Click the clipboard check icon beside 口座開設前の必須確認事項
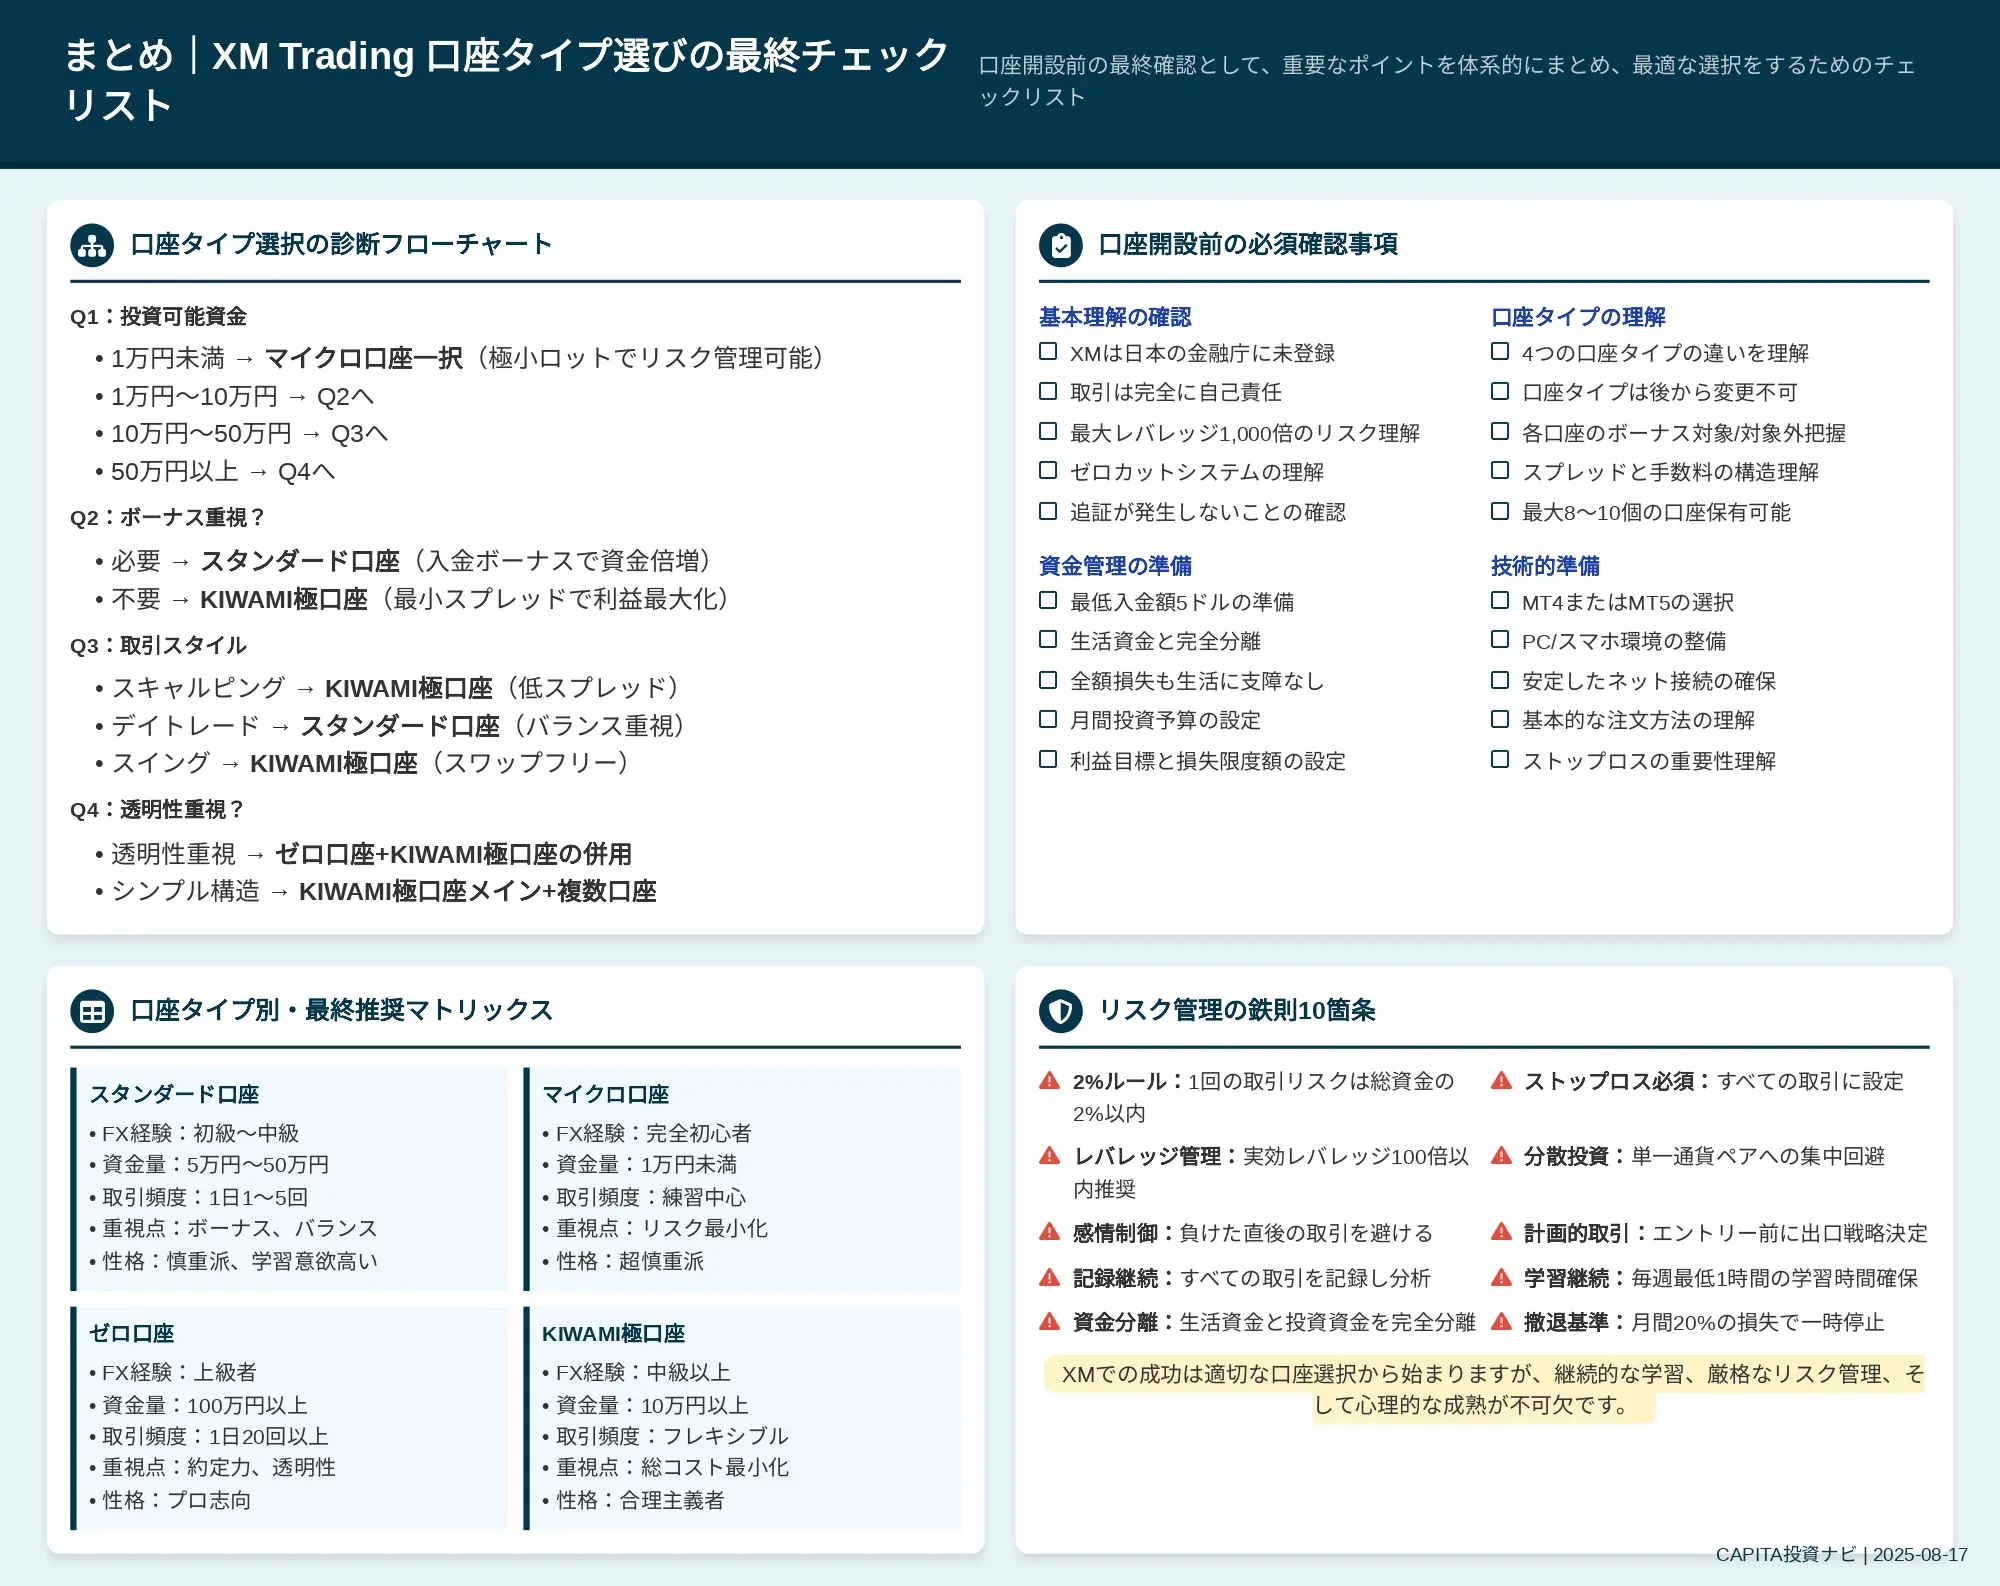 (x=1060, y=245)
